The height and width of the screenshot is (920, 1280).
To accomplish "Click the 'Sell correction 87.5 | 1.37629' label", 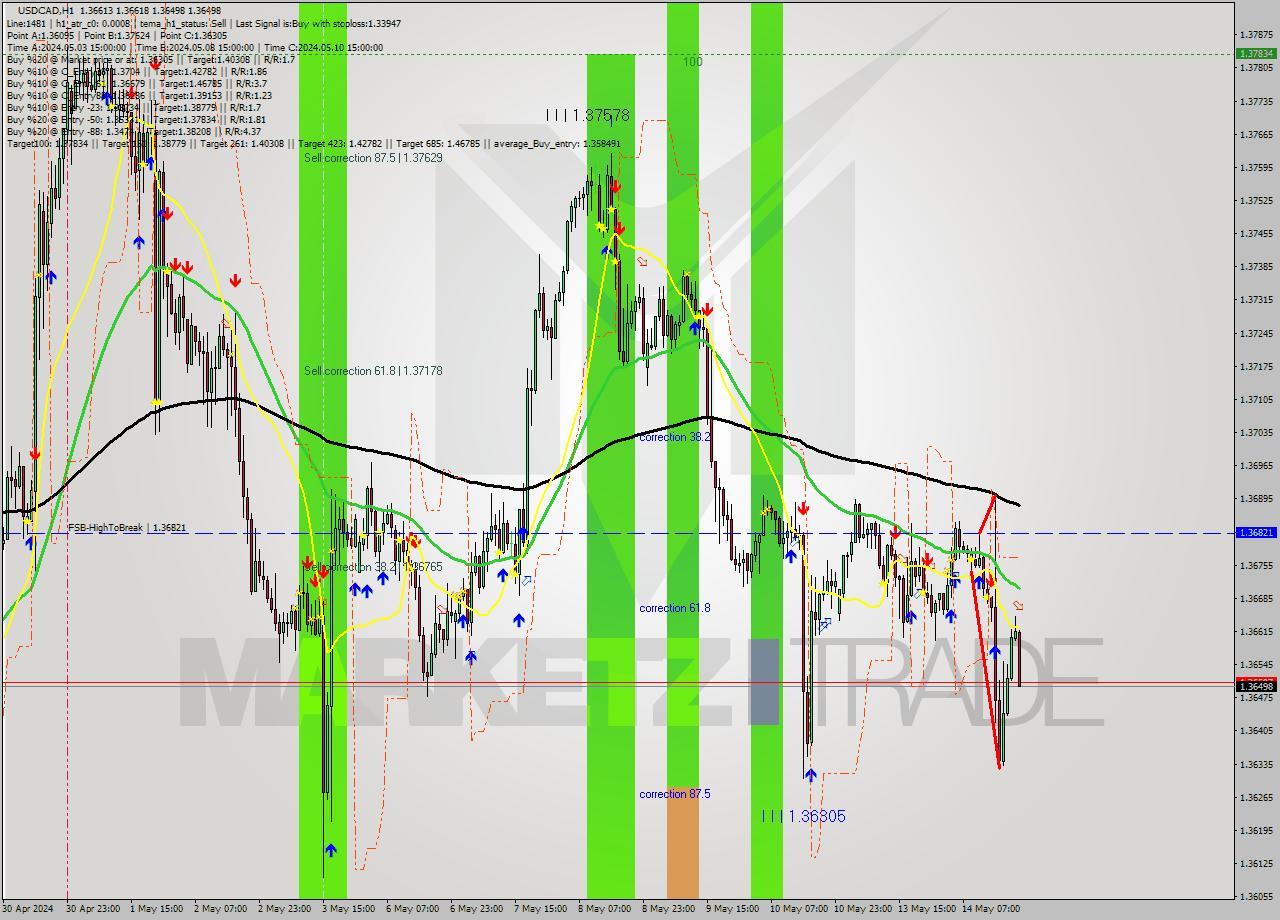I will tap(373, 158).
